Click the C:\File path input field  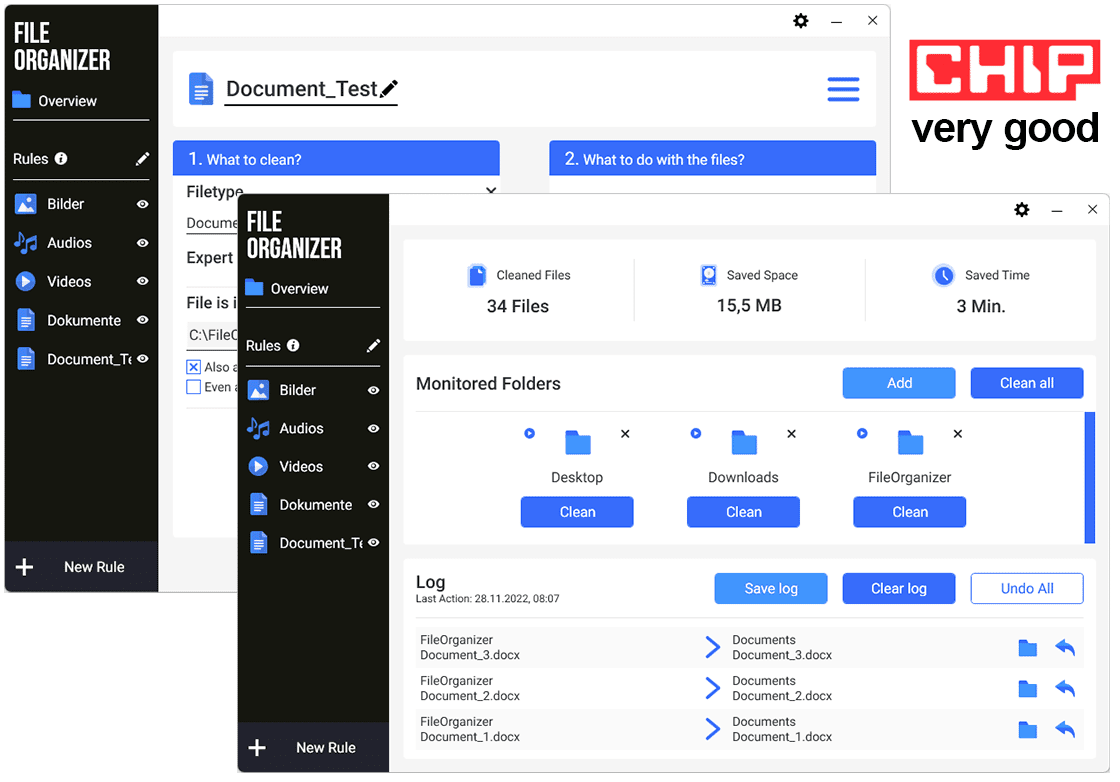[x=212, y=334]
